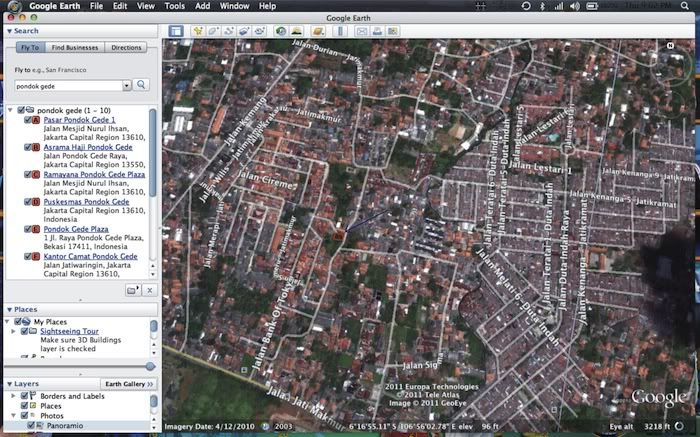
Task: Select the Record a Tour toolbar icon
Action: point(259,31)
